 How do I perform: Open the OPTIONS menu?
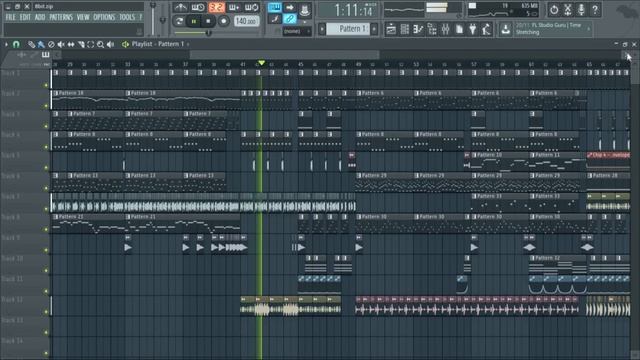point(104,17)
